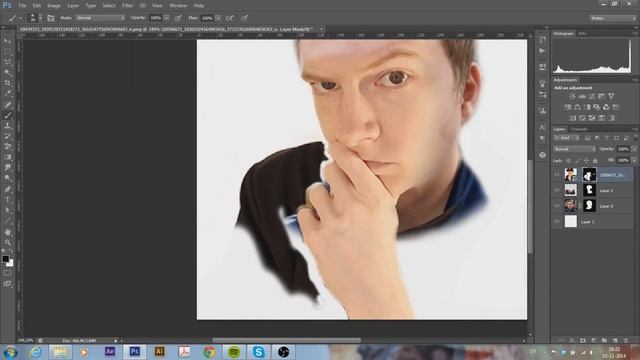Open the workspace switcher dropdown

pos(612,18)
